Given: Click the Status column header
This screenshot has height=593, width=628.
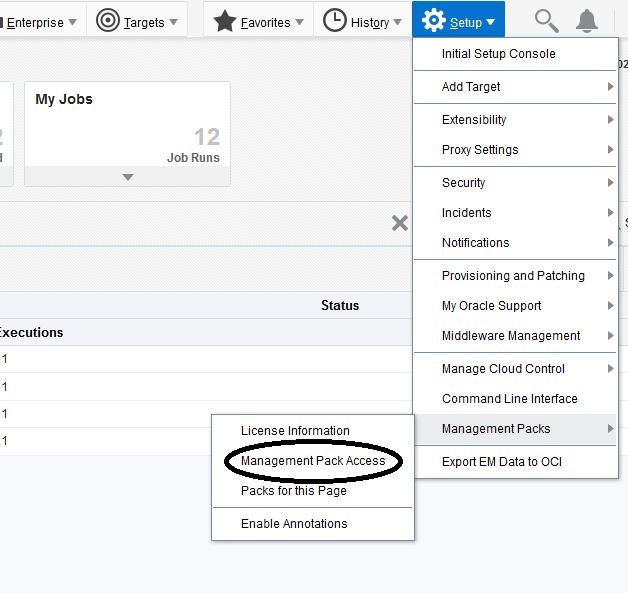Looking at the screenshot, I should tap(340, 306).
